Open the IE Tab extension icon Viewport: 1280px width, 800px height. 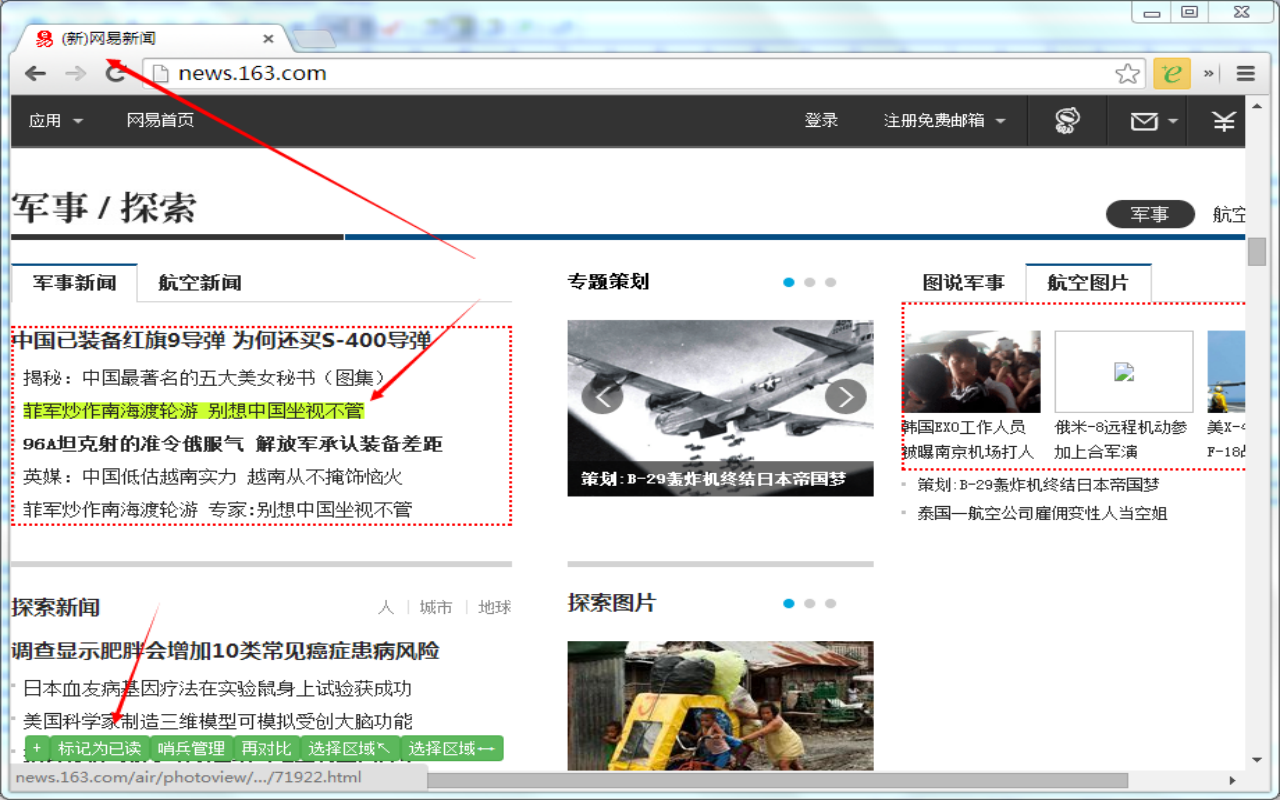click(x=1170, y=72)
